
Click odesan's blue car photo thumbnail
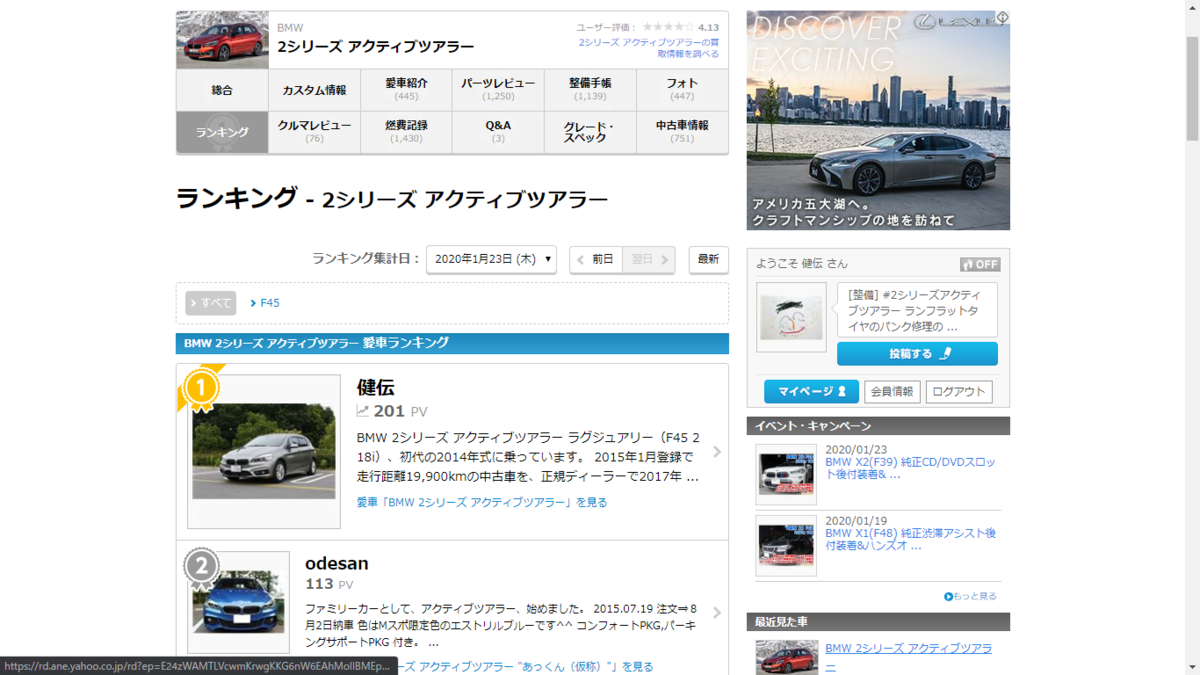coord(238,602)
